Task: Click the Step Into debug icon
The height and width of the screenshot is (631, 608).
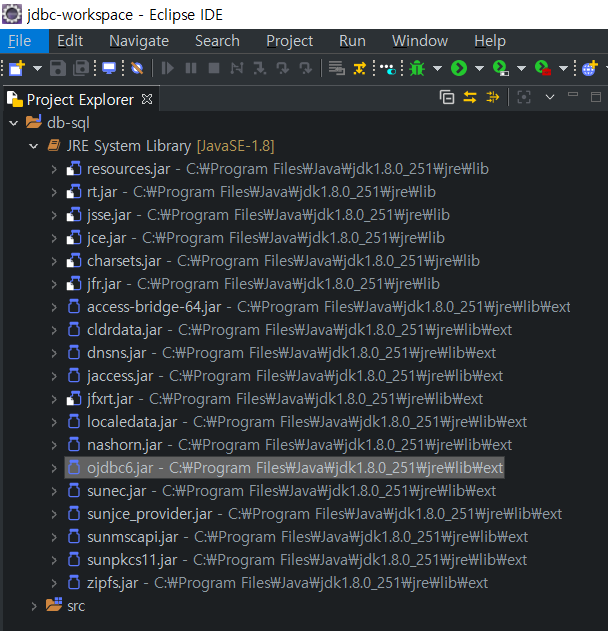Action: coord(260,68)
